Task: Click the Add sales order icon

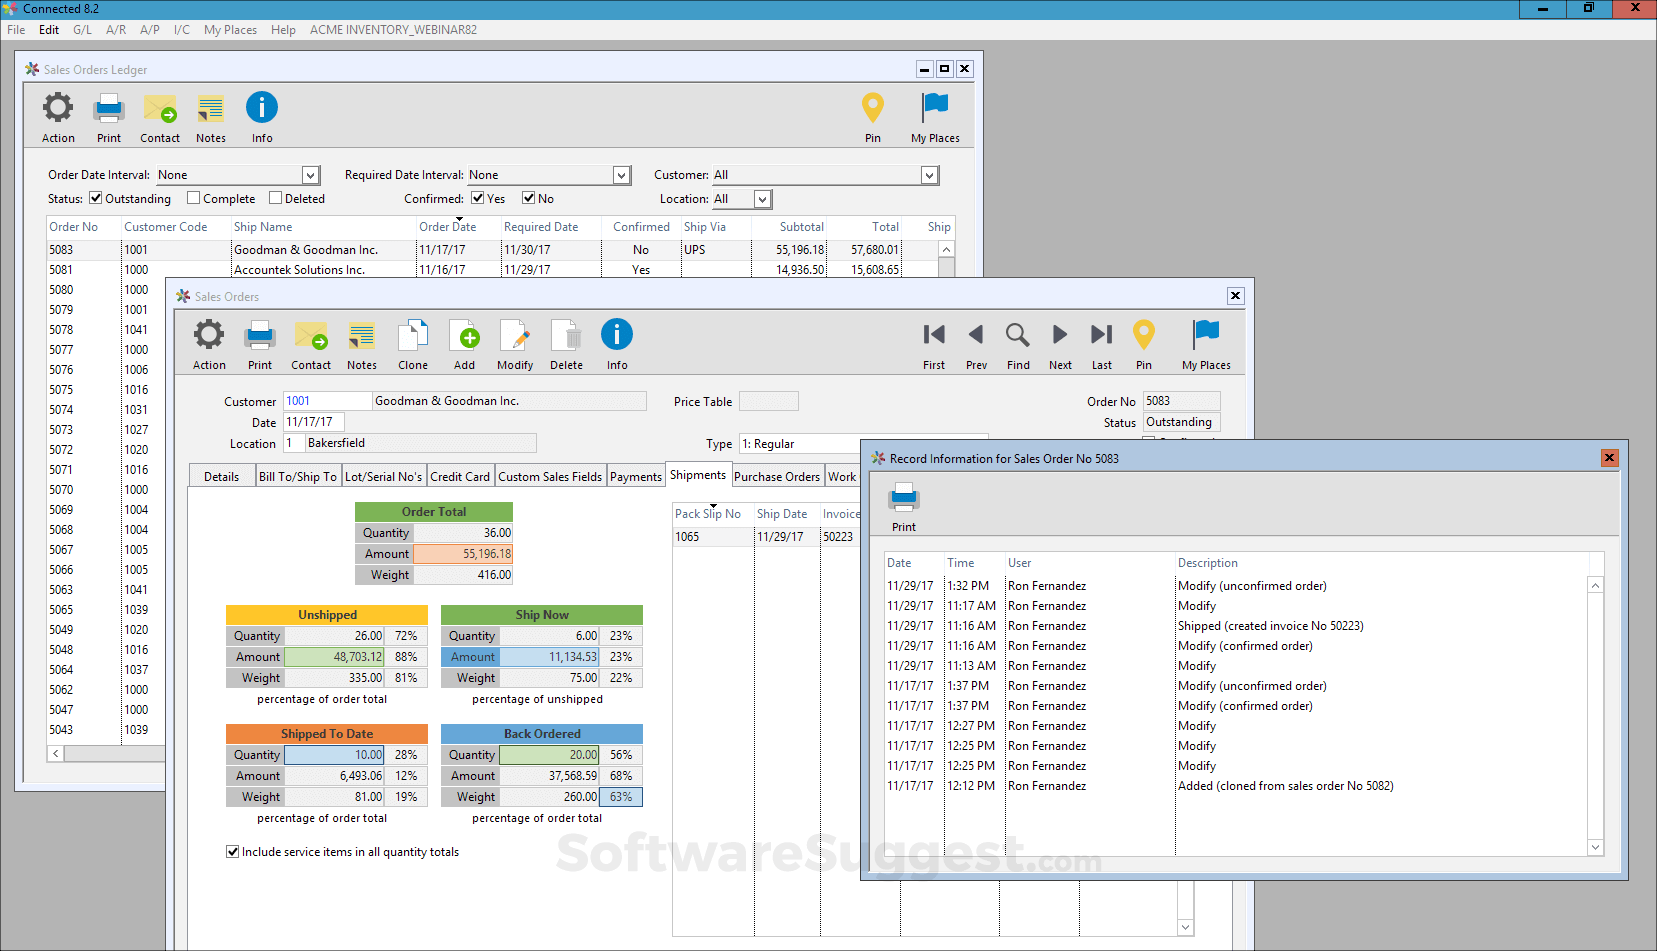Action: click(x=464, y=336)
